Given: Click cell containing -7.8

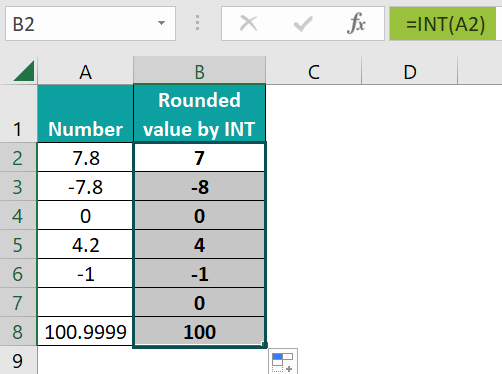Looking at the screenshot, I should click(x=85, y=186).
